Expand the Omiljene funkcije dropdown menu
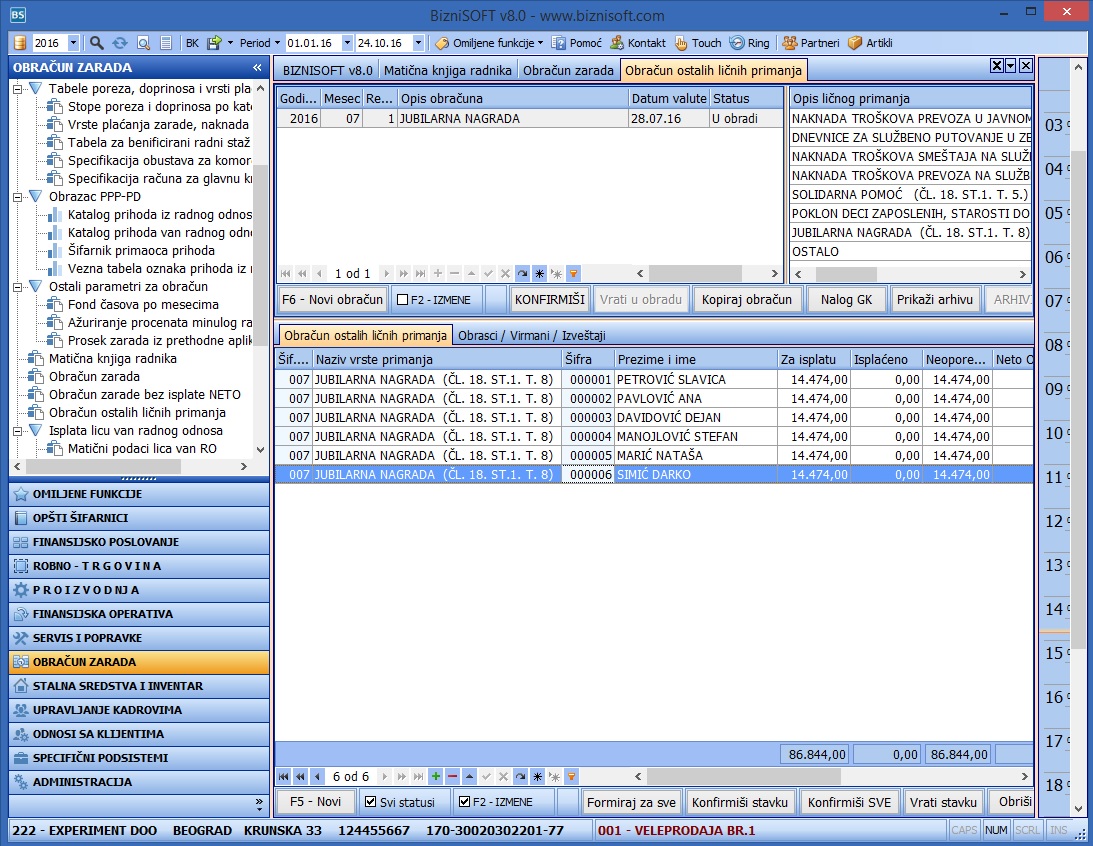The width and height of the screenshot is (1093, 846). (x=541, y=43)
